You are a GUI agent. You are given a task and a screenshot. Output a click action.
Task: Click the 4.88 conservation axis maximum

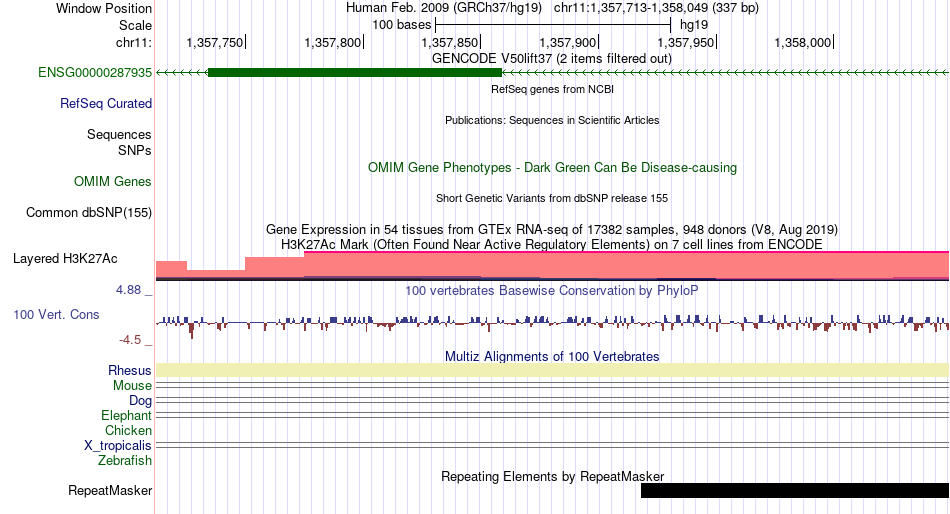click(128, 290)
